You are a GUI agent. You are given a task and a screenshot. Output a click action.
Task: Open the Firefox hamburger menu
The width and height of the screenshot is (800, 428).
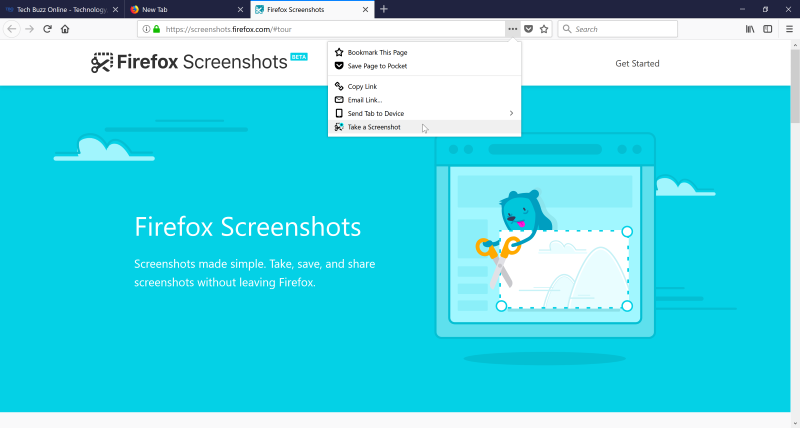(789, 29)
